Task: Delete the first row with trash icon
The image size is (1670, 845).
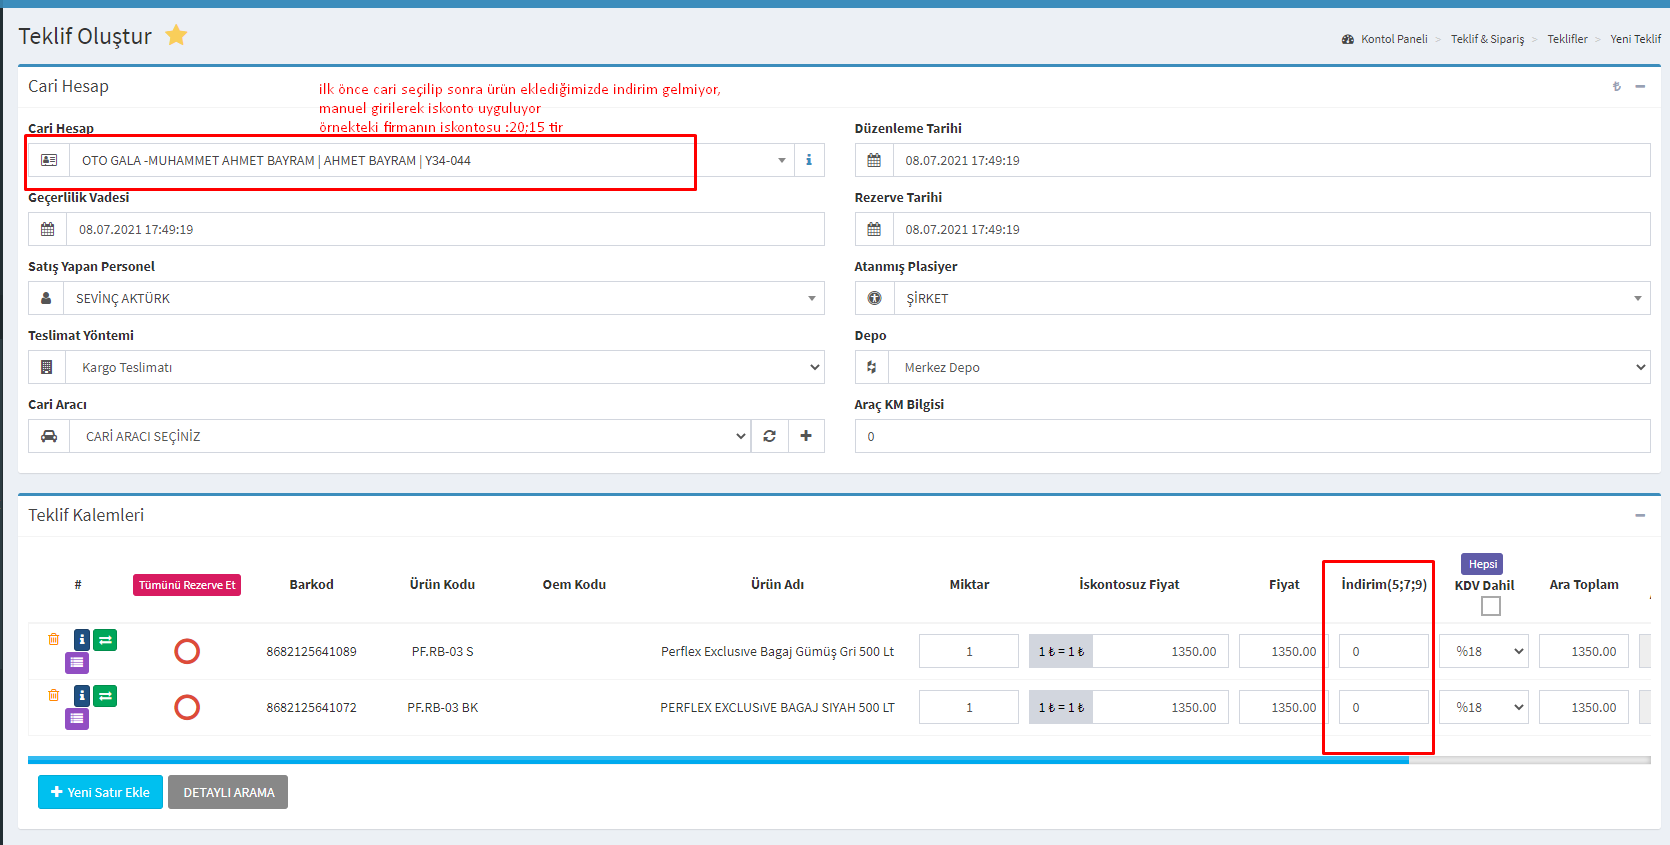Action: 54,639
